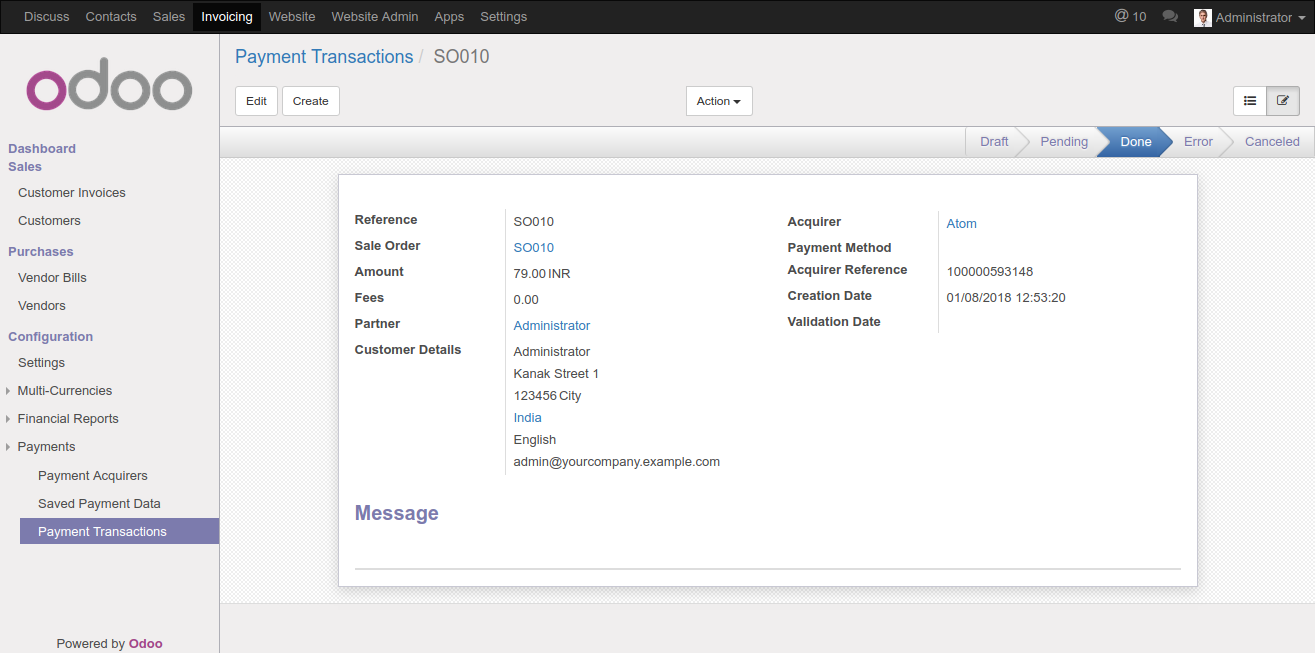Go back to Payment Transactions breadcrumb
1315x653 pixels.
tap(324, 57)
